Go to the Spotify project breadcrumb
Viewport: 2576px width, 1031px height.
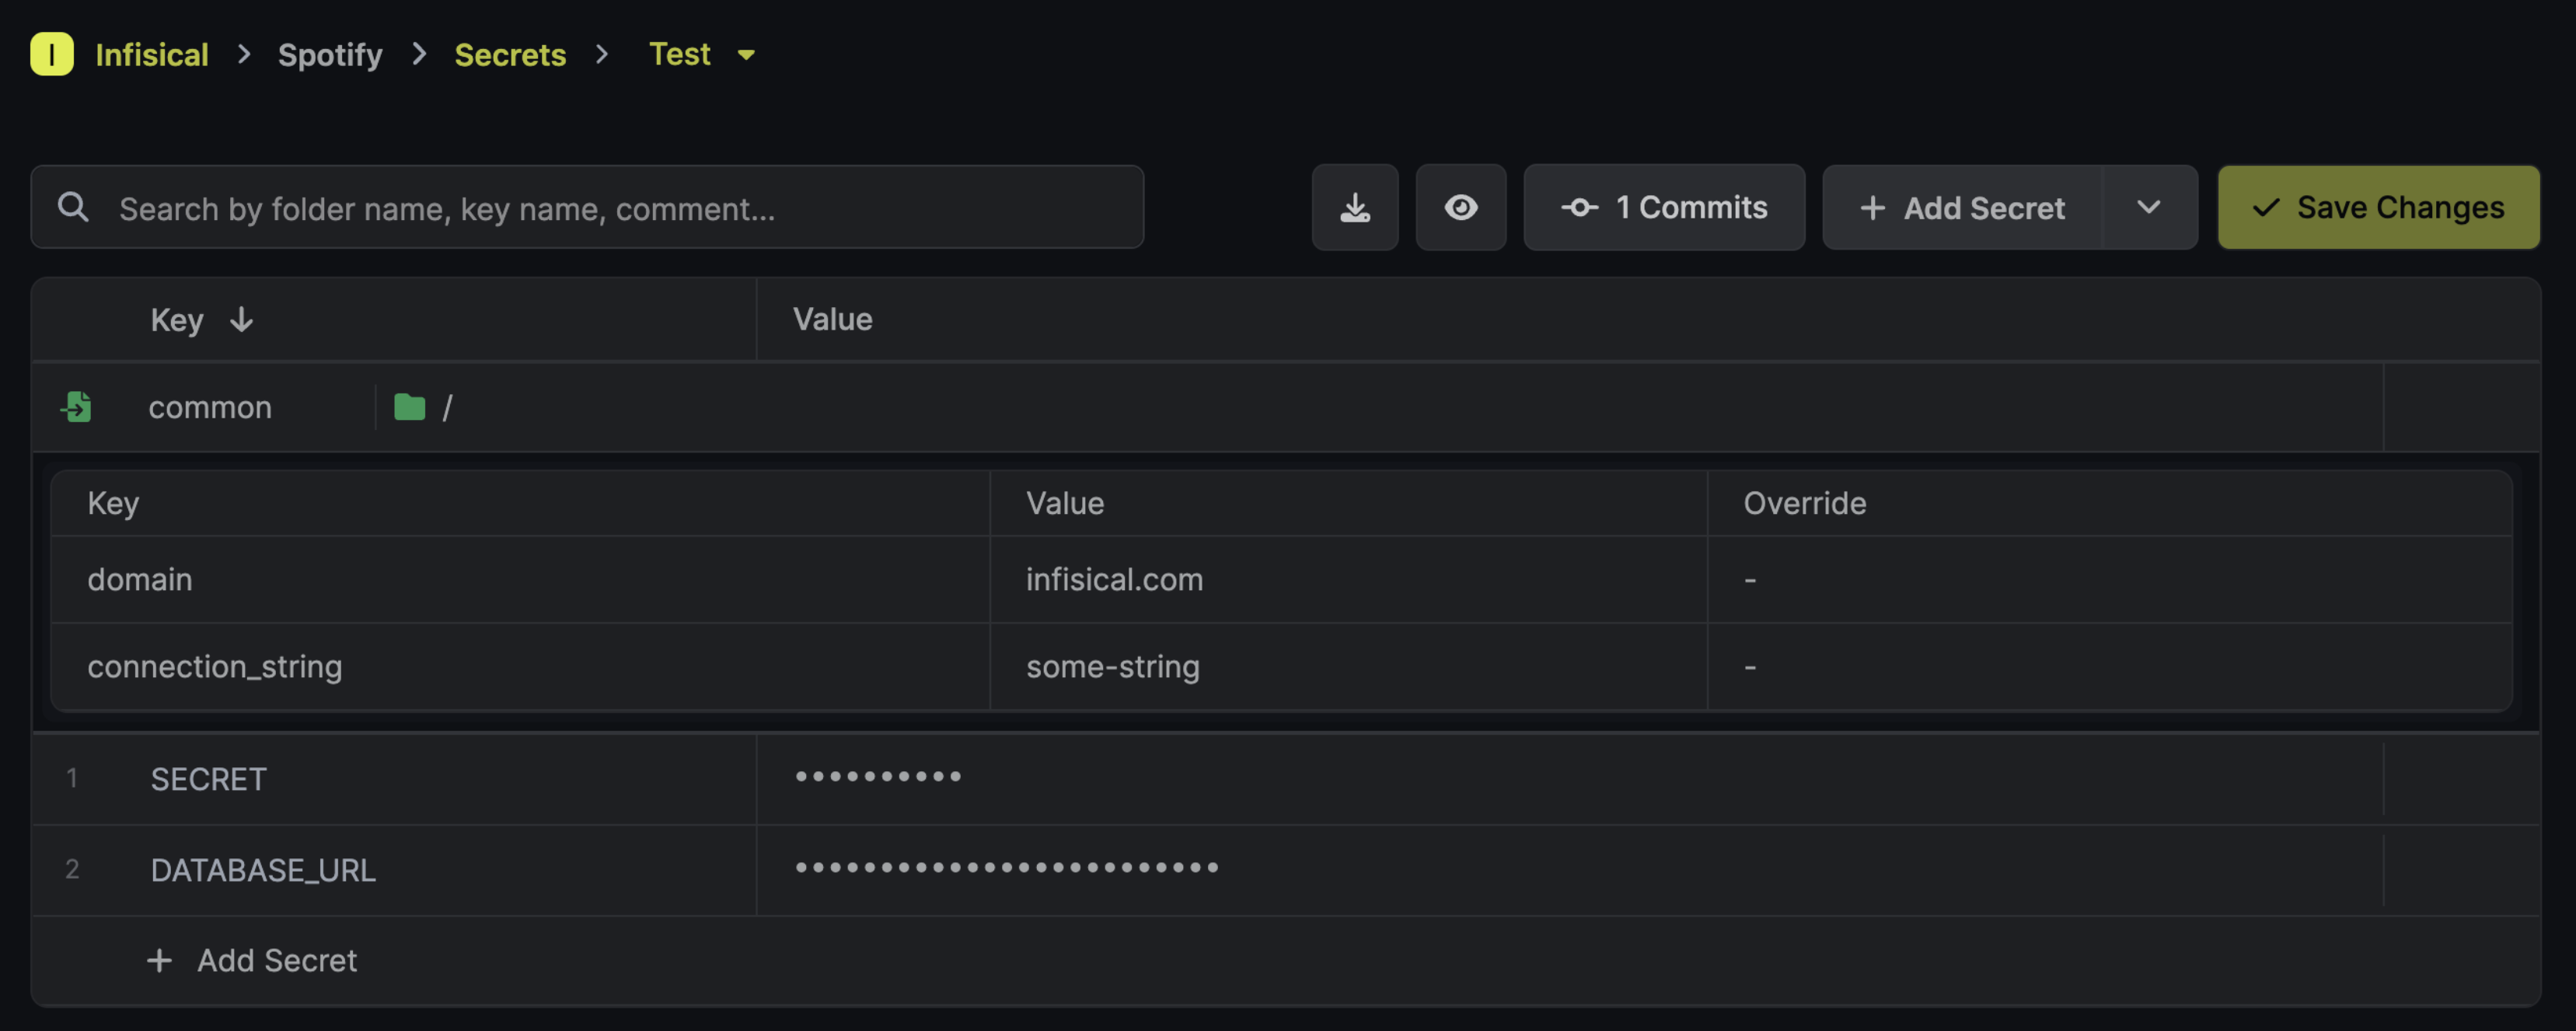tap(330, 55)
